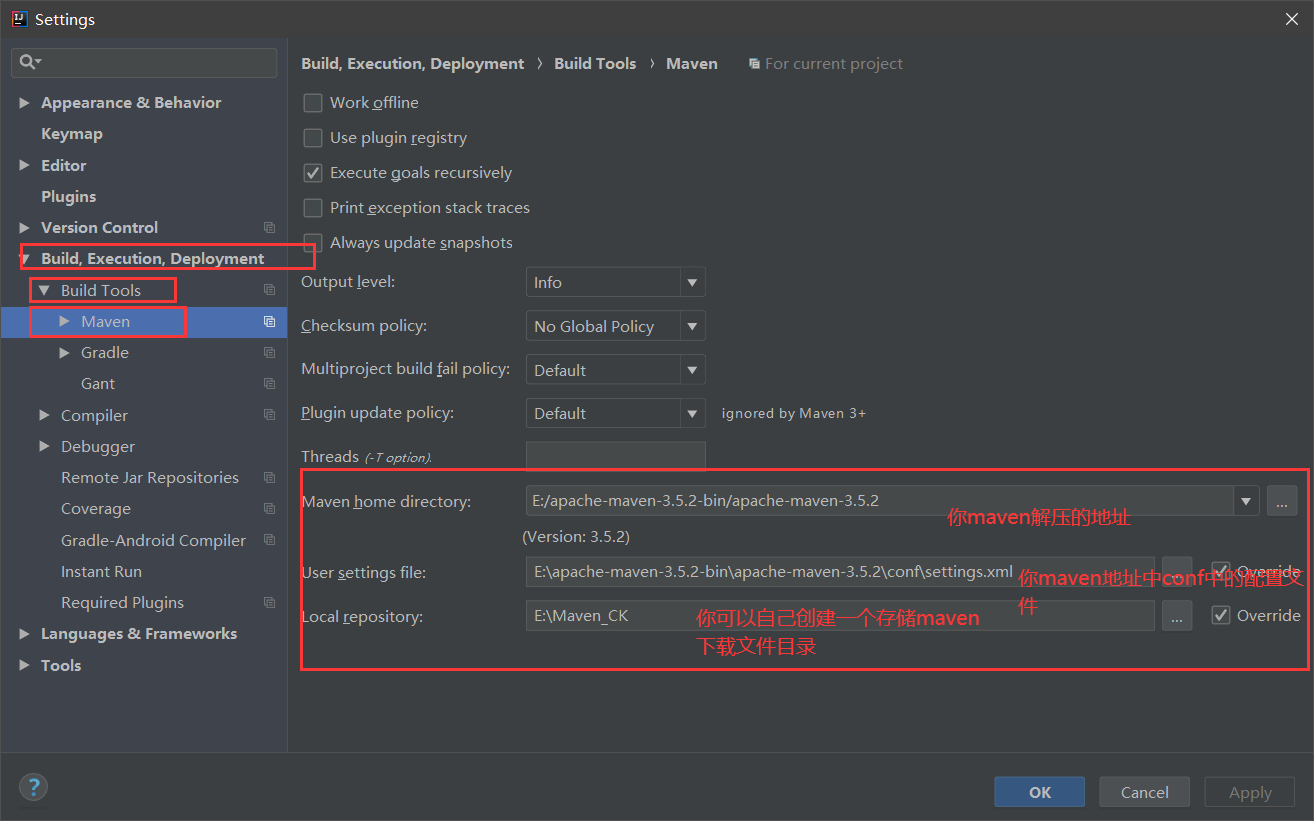The image size is (1314, 821).
Task: Toggle Print exception stack traces checkbox
Action: pyautogui.click(x=313, y=208)
